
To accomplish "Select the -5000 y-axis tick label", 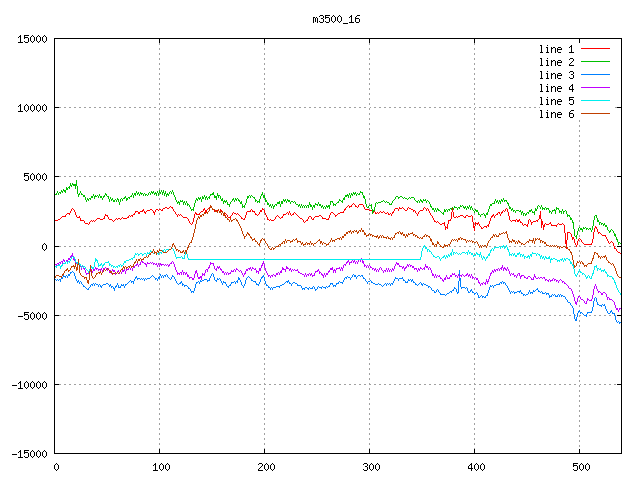I will pos(31,316).
